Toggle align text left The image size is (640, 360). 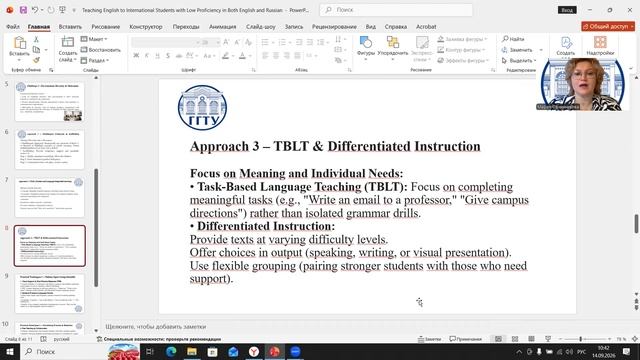(x=265, y=56)
